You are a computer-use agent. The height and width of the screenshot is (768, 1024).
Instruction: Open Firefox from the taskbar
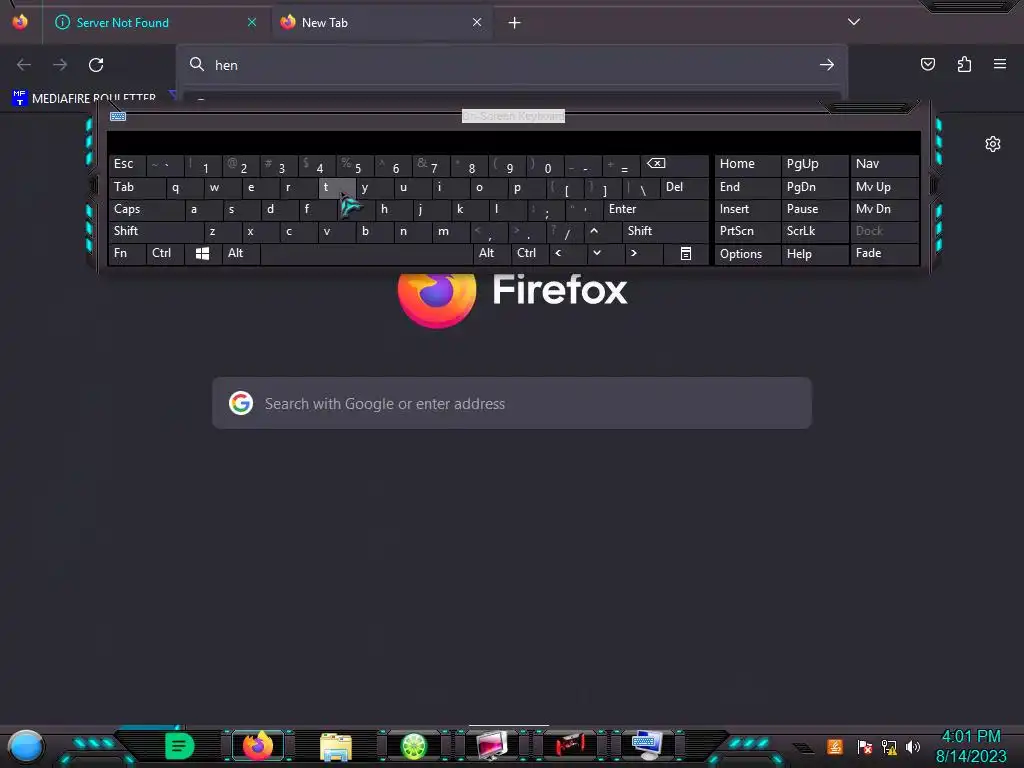point(257,746)
